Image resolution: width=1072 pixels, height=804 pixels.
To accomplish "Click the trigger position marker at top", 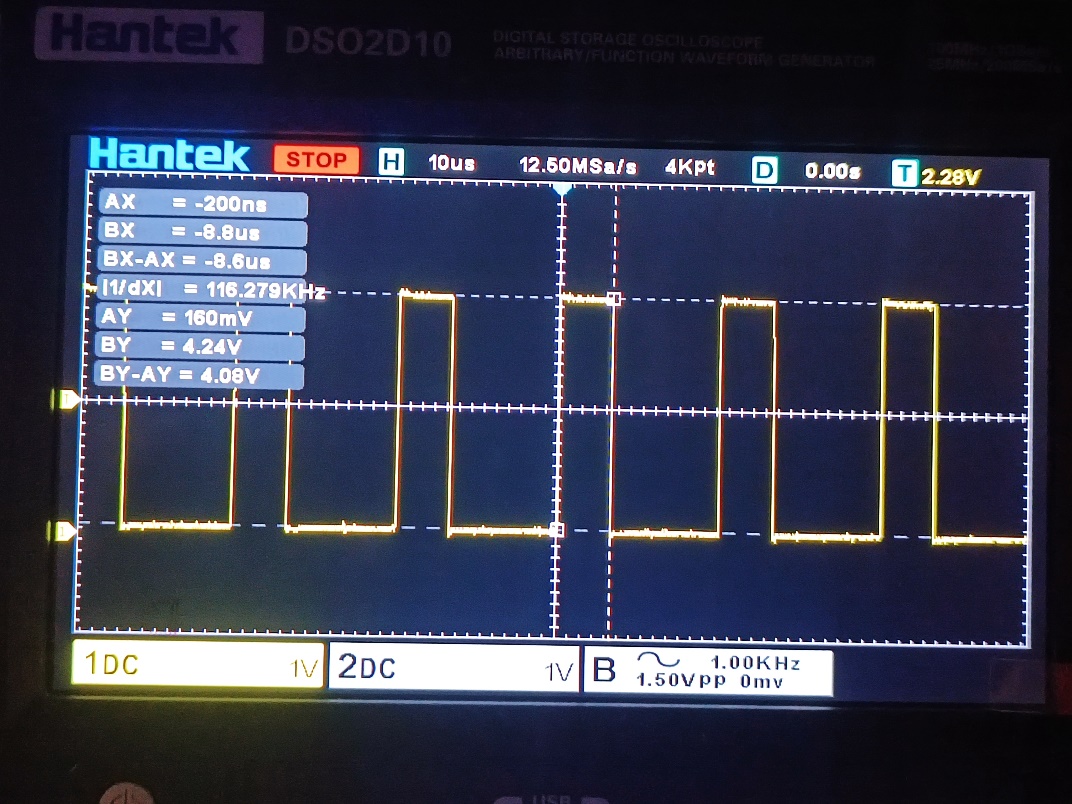I will pyautogui.click(x=562, y=188).
